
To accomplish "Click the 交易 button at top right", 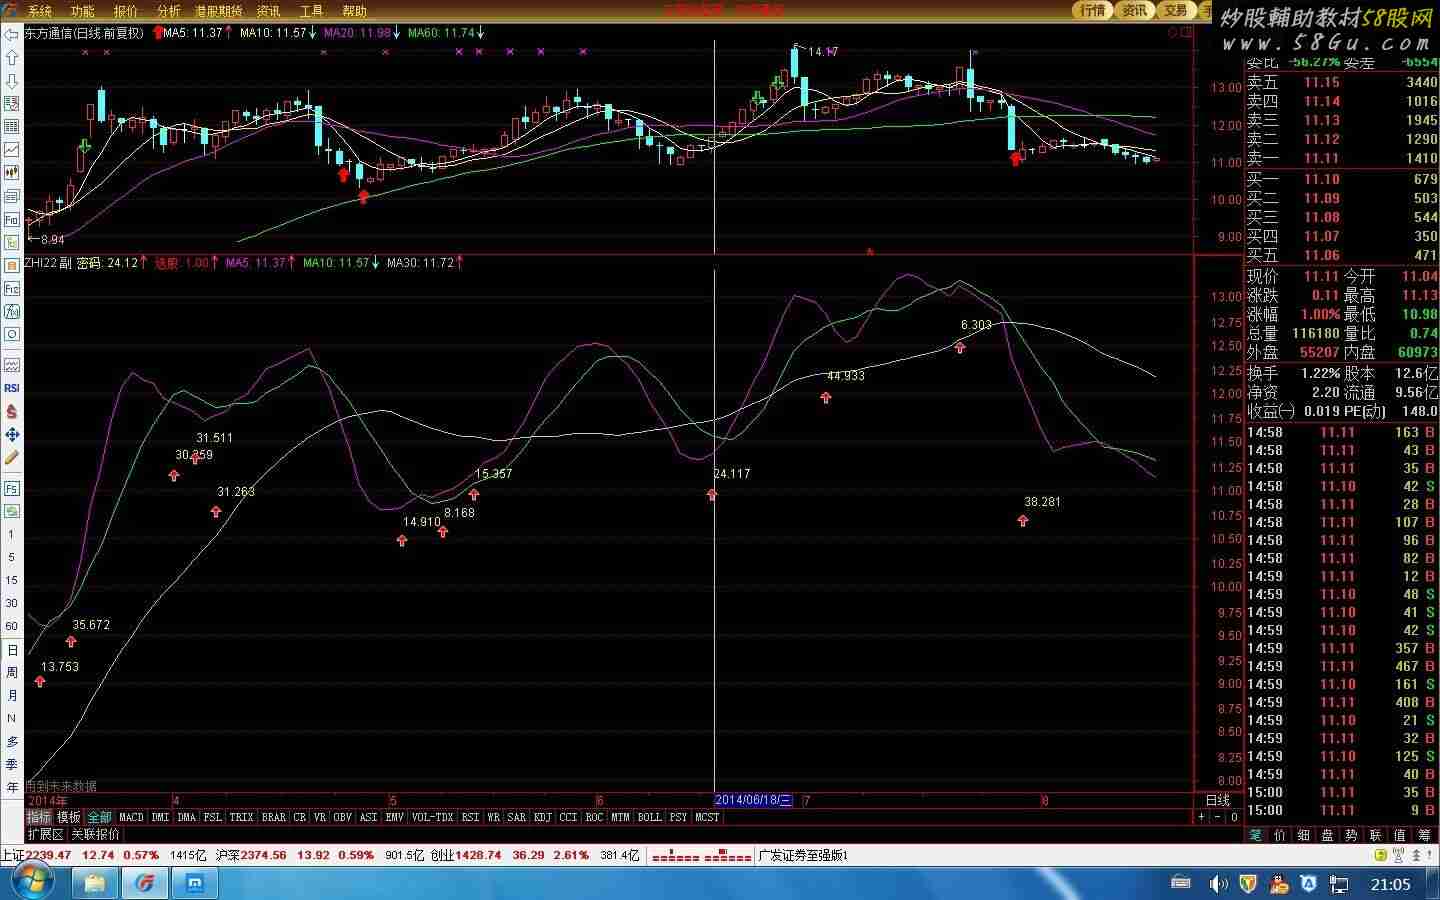I will tap(1175, 10).
